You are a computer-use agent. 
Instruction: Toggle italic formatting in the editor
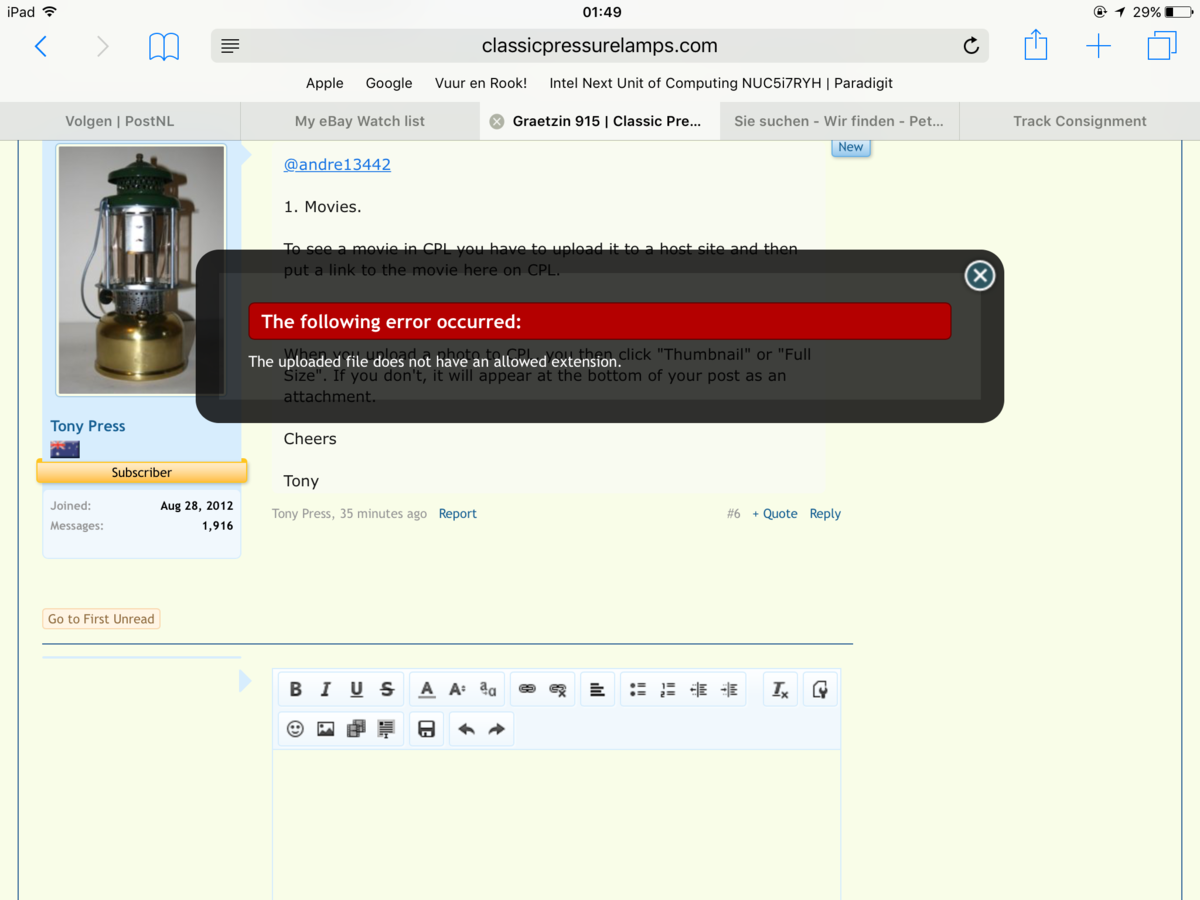[x=325, y=689]
